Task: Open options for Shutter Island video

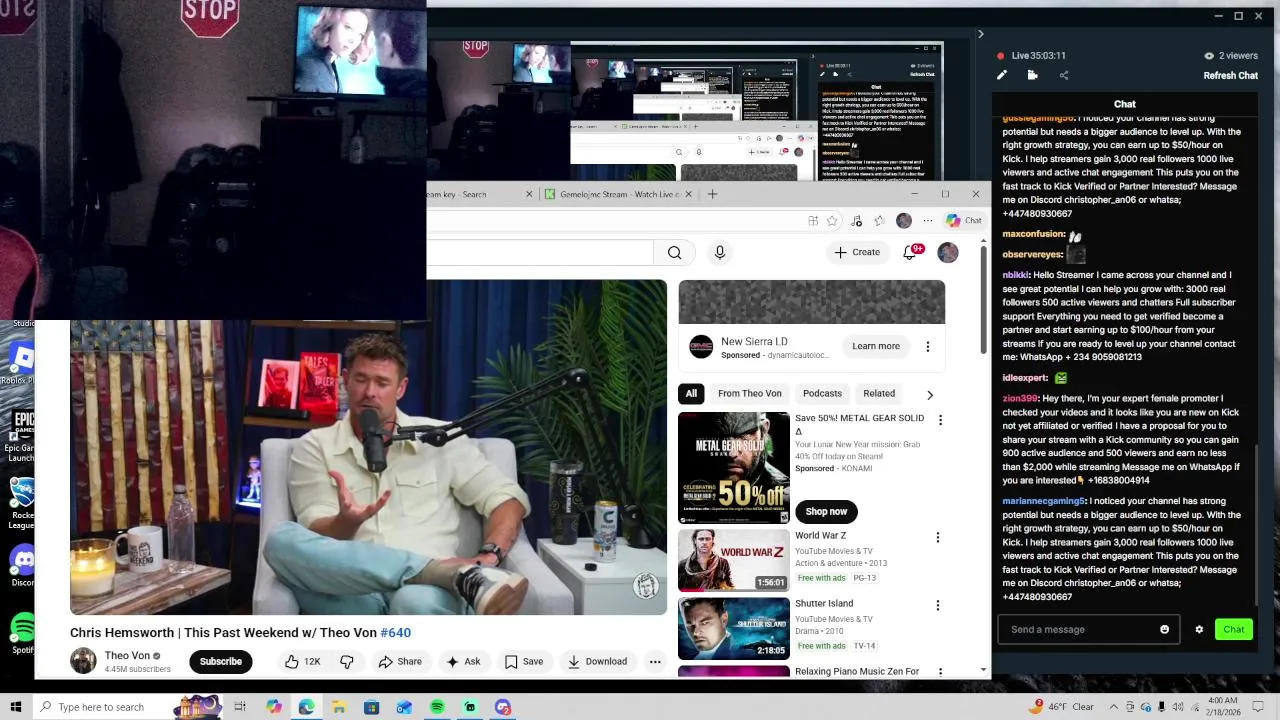Action: [938, 605]
